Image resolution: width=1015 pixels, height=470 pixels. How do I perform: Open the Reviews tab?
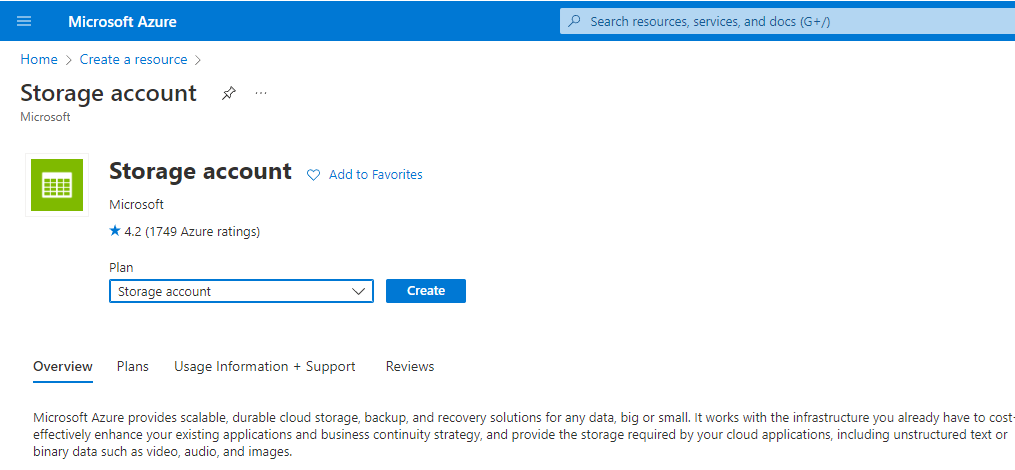[x=410, y=366]
